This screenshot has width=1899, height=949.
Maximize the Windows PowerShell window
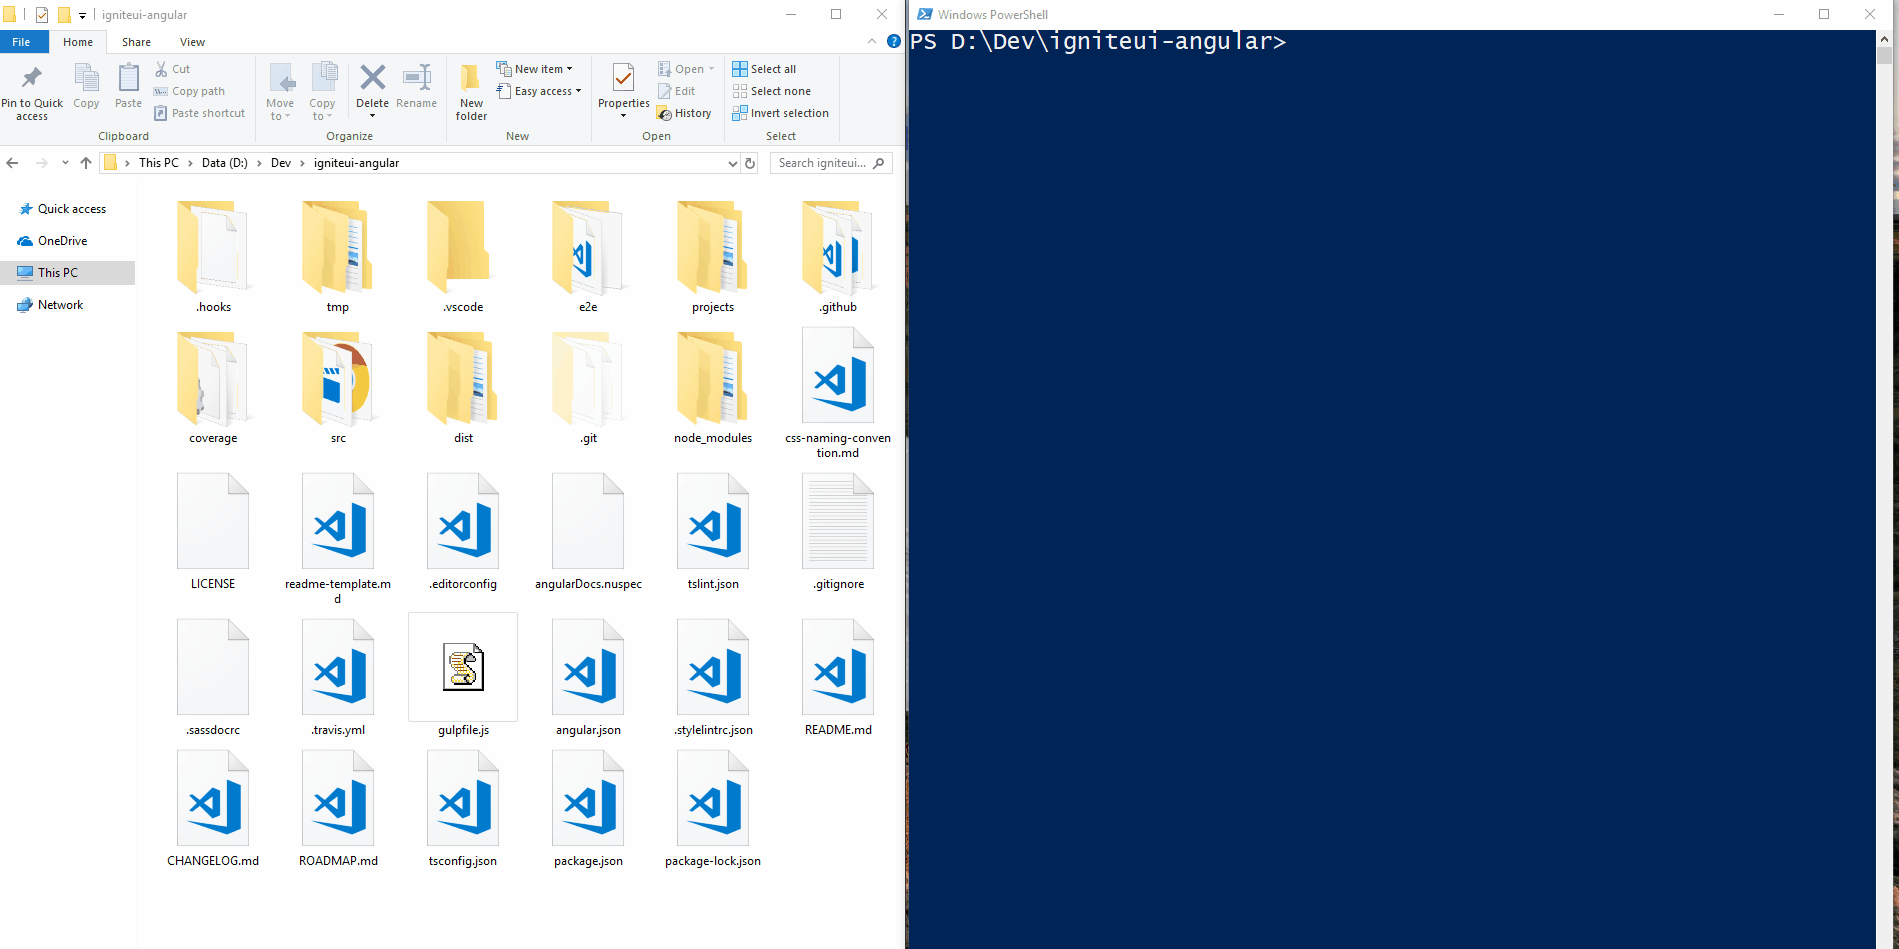pos(1824,14)
